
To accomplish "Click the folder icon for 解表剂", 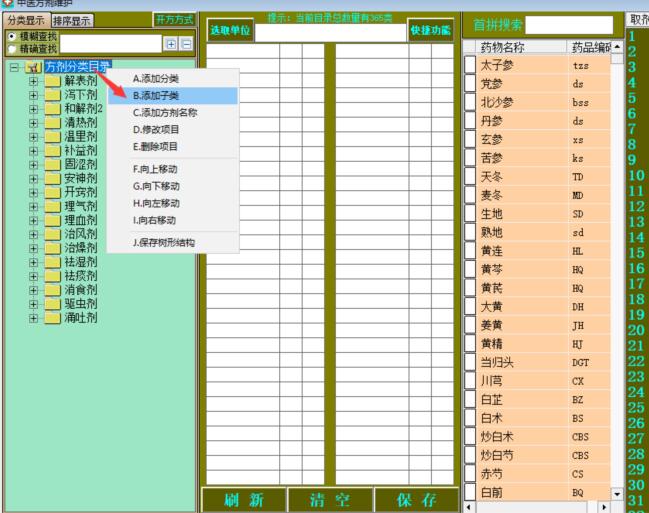I will tap(52, 81).
